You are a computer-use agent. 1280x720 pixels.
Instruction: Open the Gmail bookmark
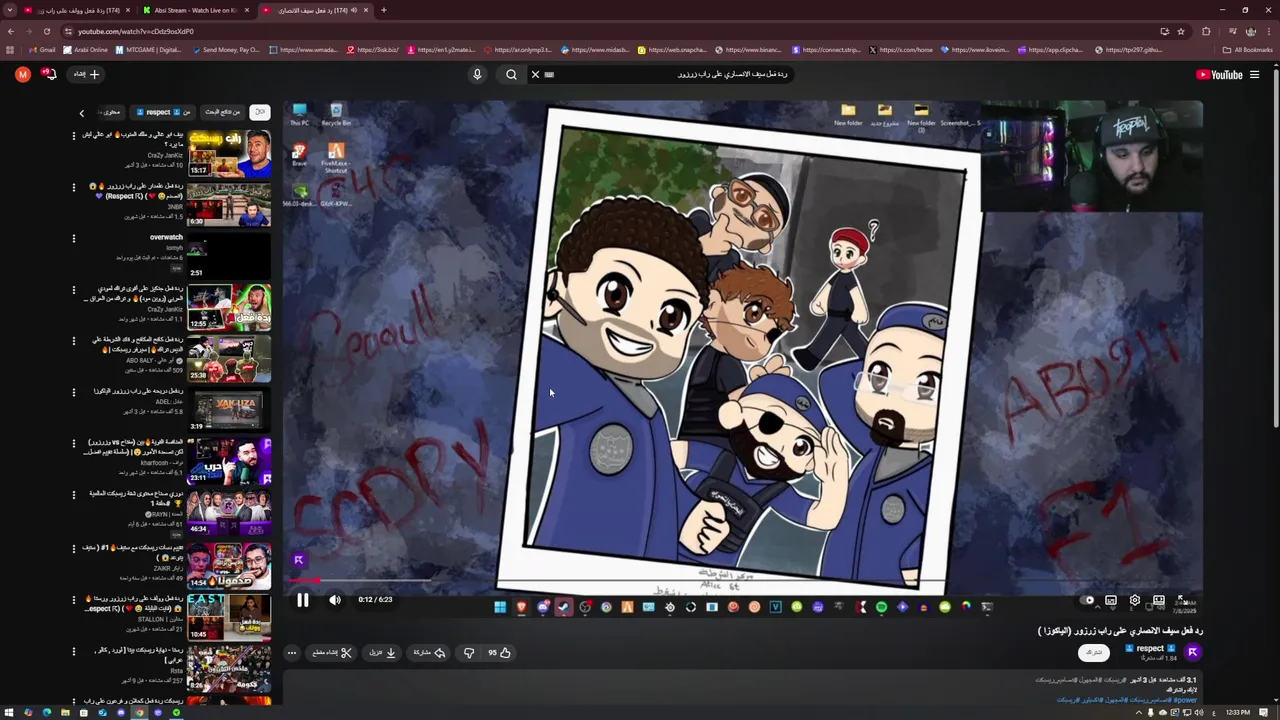[x=42, y=50]
